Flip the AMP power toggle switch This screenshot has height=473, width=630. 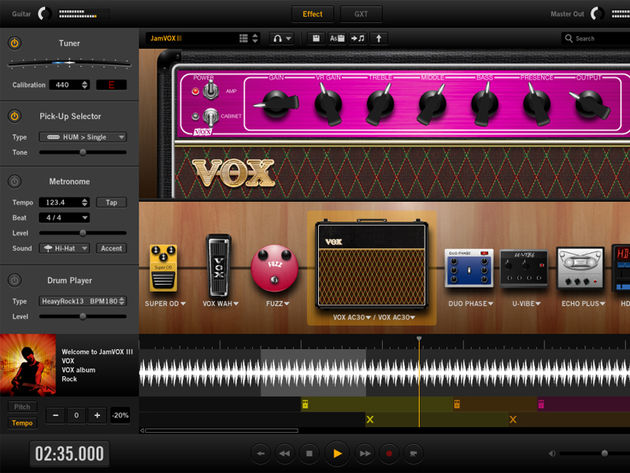click(x=210, y=90)
